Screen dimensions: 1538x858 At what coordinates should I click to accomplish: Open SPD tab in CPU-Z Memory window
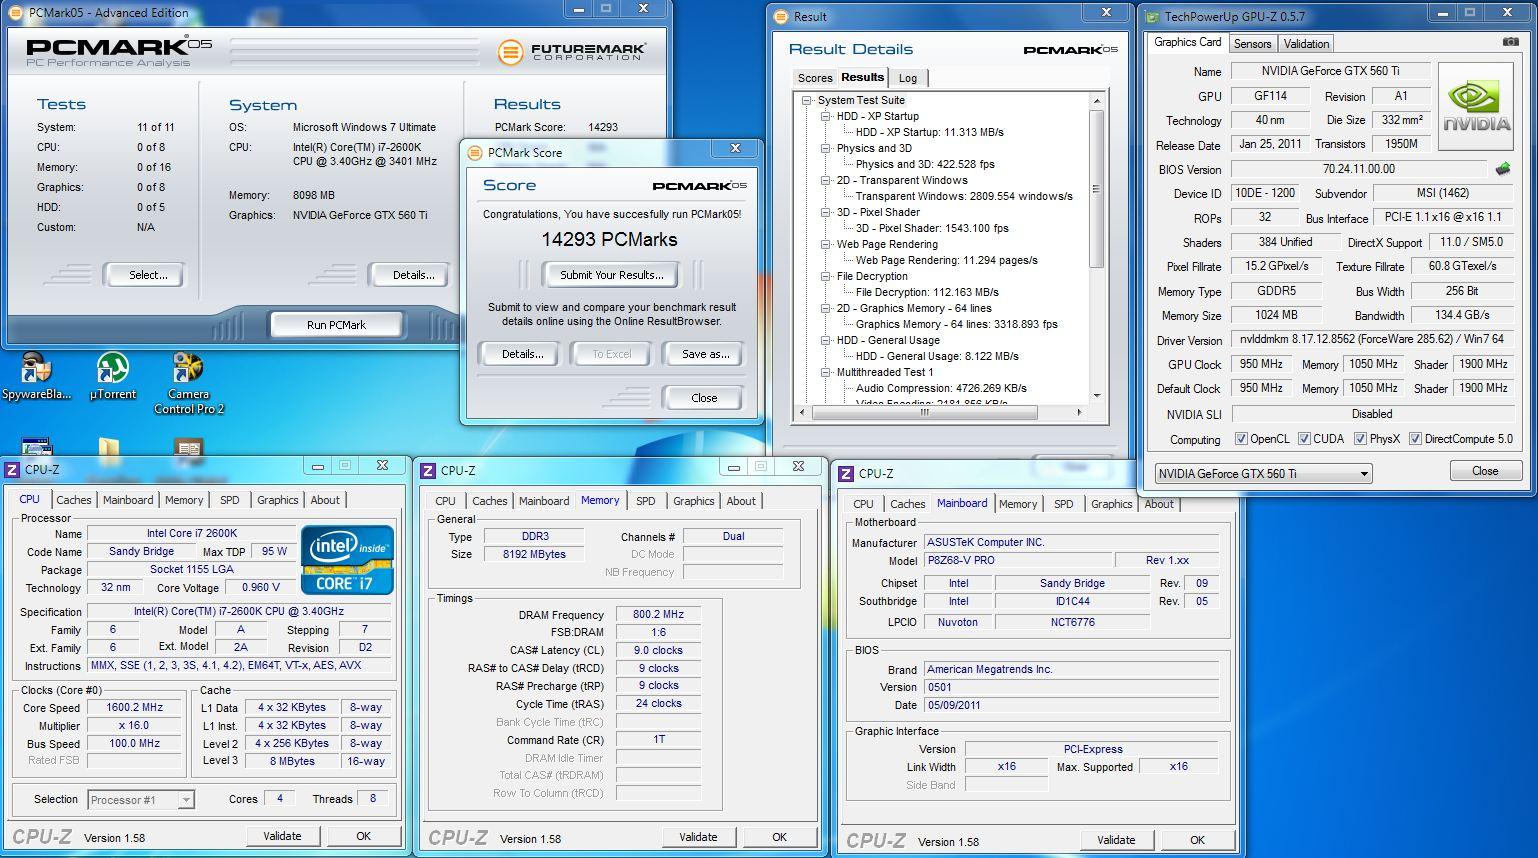click(646, 501)
